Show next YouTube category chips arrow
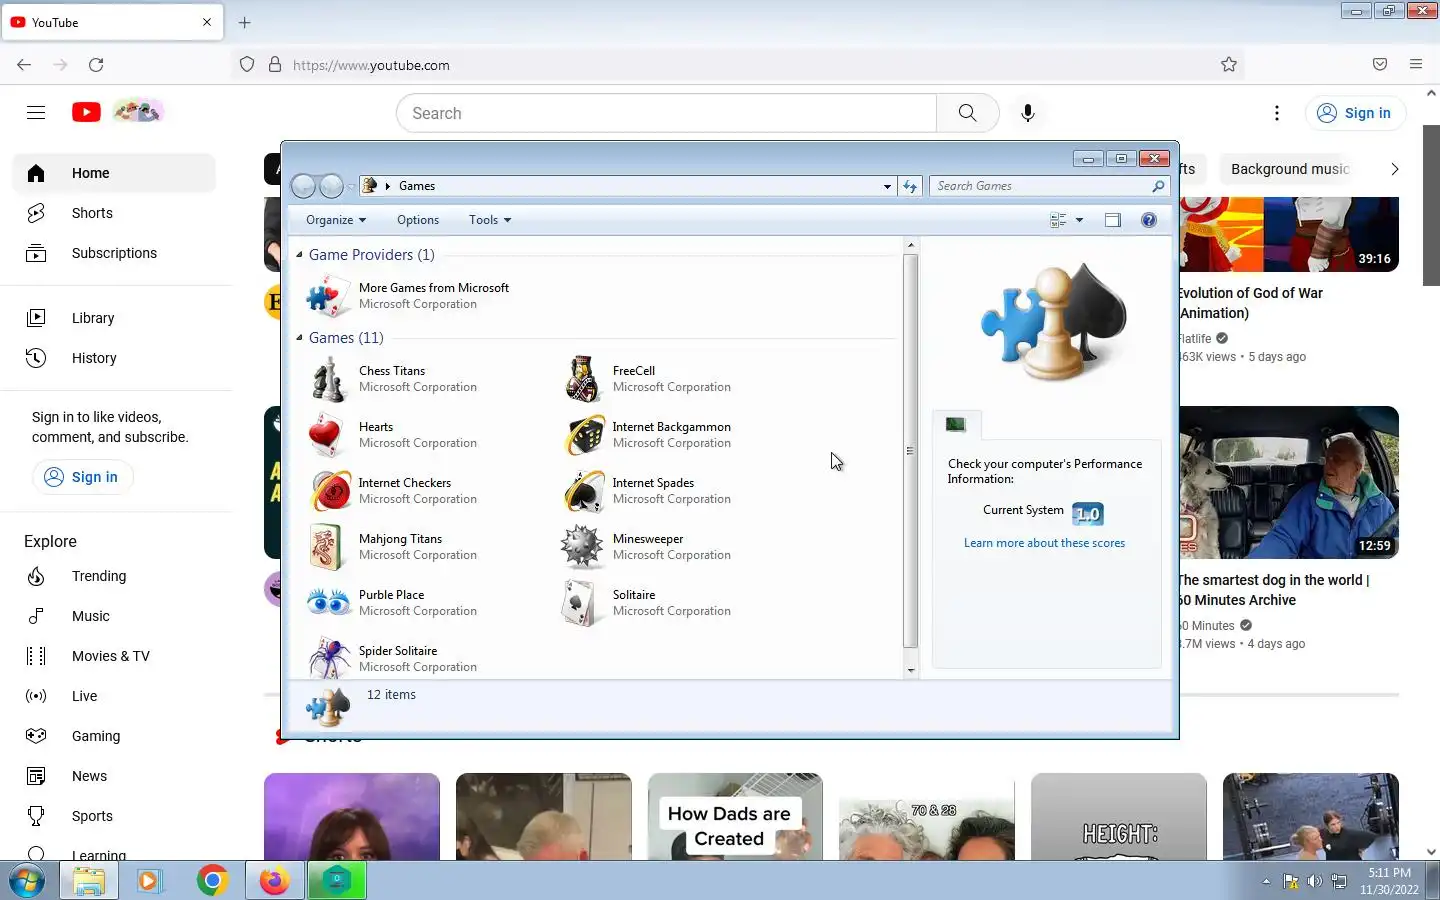Viewport: 1440px width, 900px height. coord(1394,169)
